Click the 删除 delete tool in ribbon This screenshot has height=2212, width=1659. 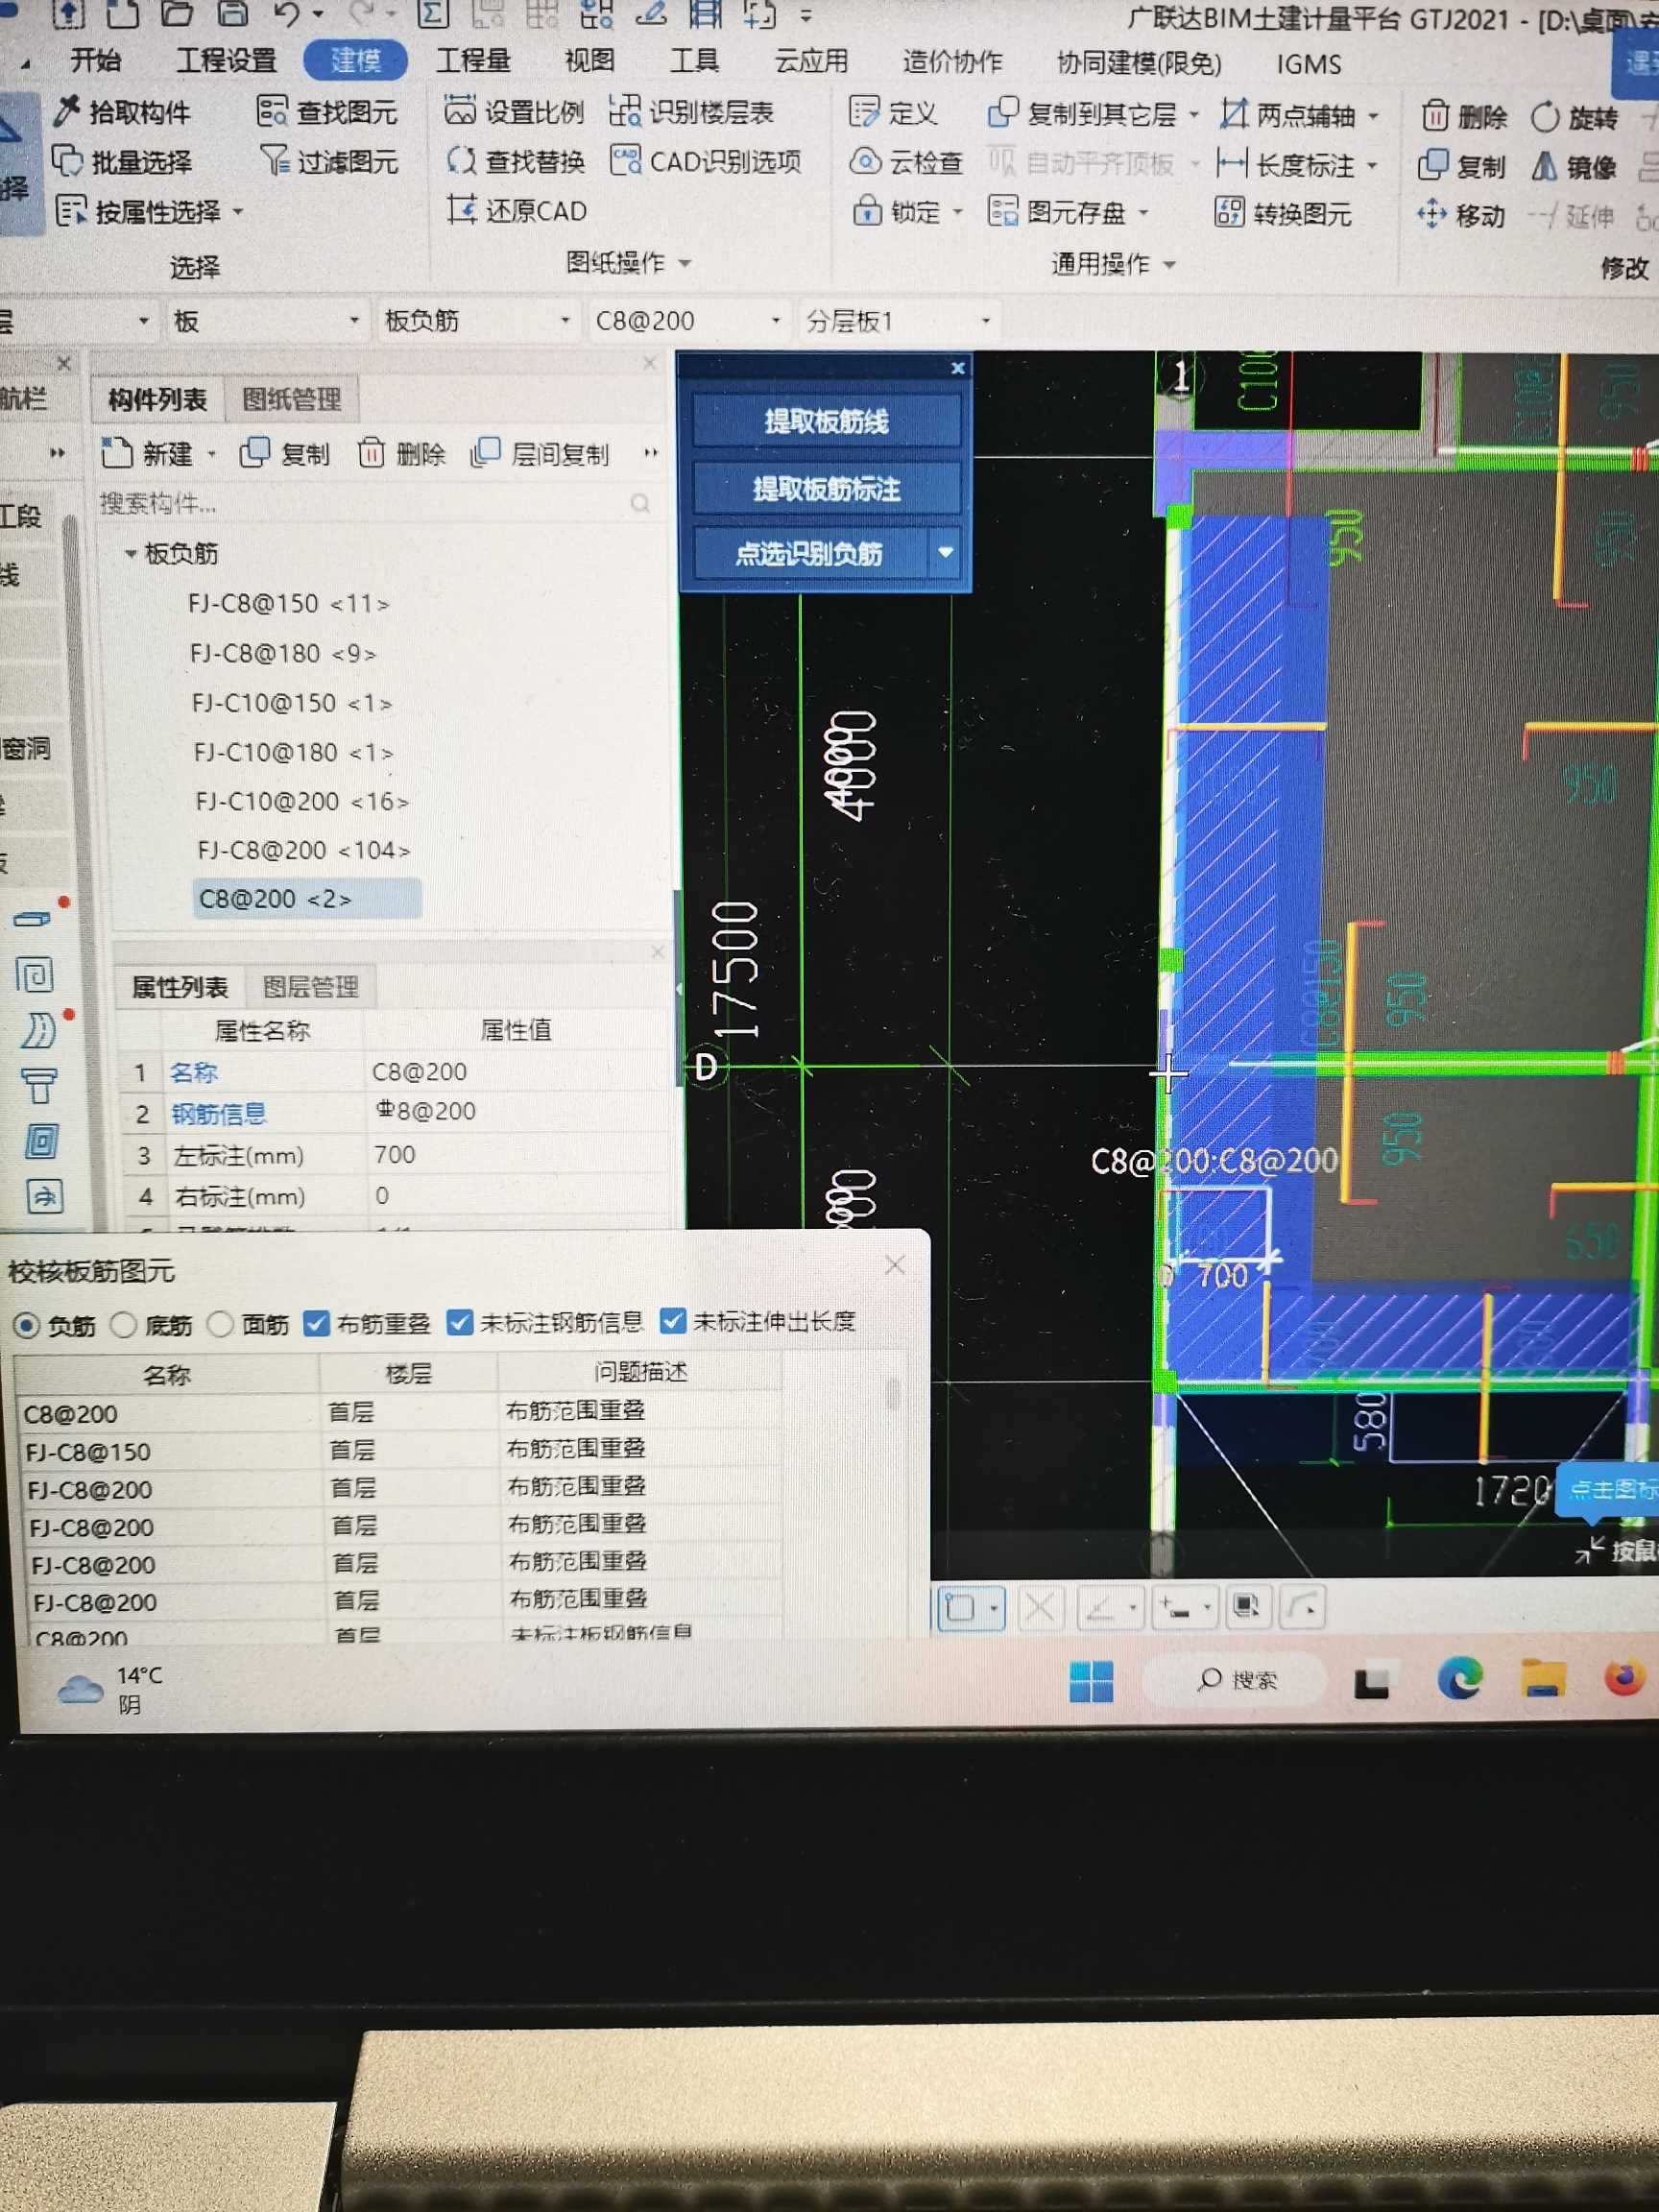pos(1464,117)
